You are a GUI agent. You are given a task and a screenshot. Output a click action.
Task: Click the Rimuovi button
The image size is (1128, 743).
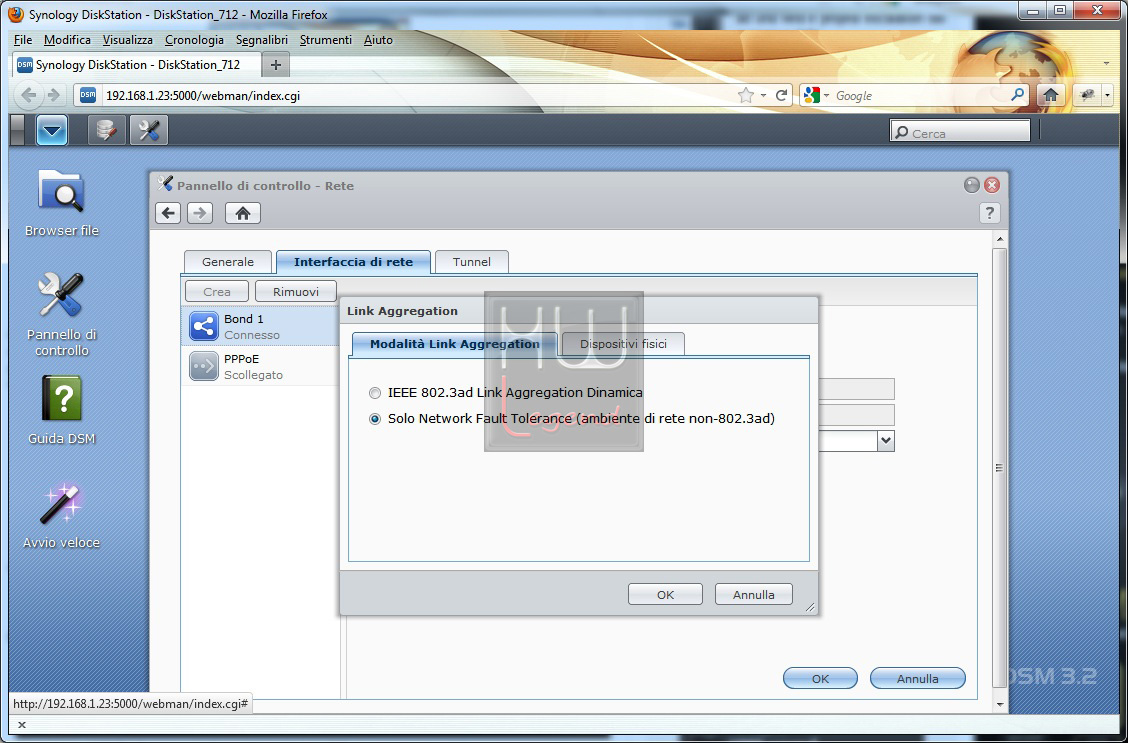296,291
